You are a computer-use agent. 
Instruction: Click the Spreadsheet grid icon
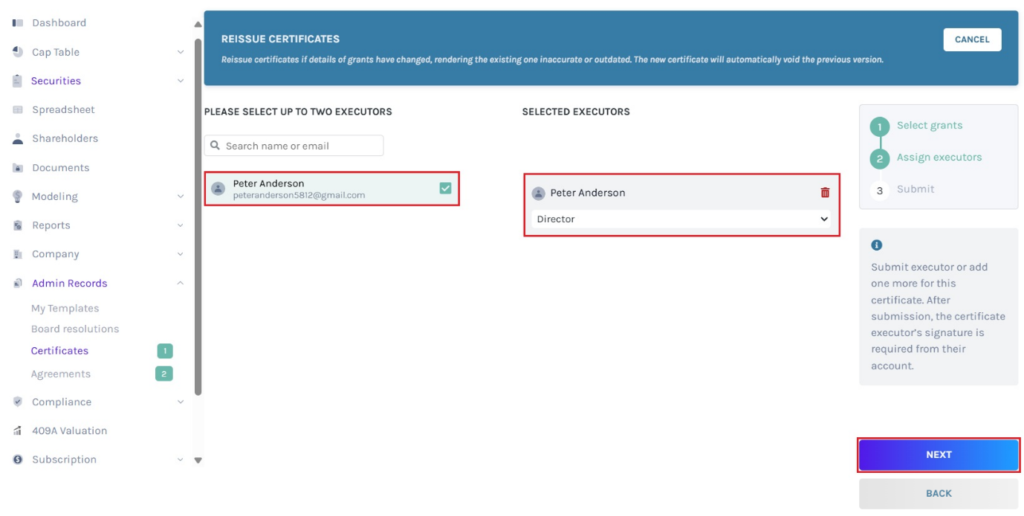(18, 110)
